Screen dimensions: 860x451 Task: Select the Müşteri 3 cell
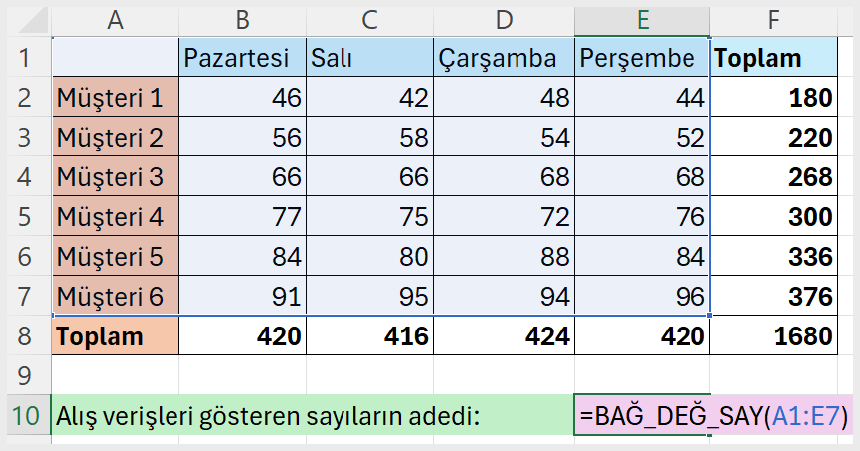tap(115, 176)
